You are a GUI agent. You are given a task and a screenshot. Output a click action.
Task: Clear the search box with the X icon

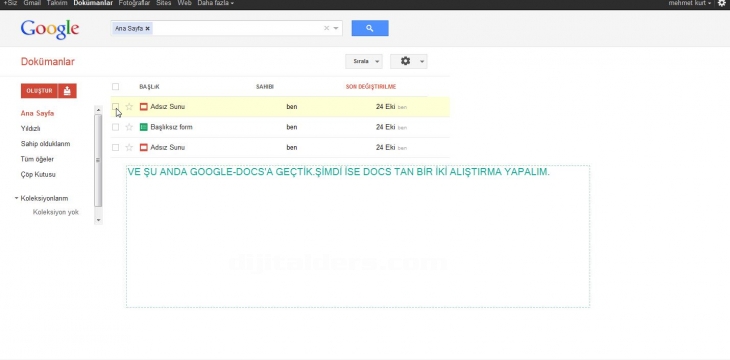(326, 28)
